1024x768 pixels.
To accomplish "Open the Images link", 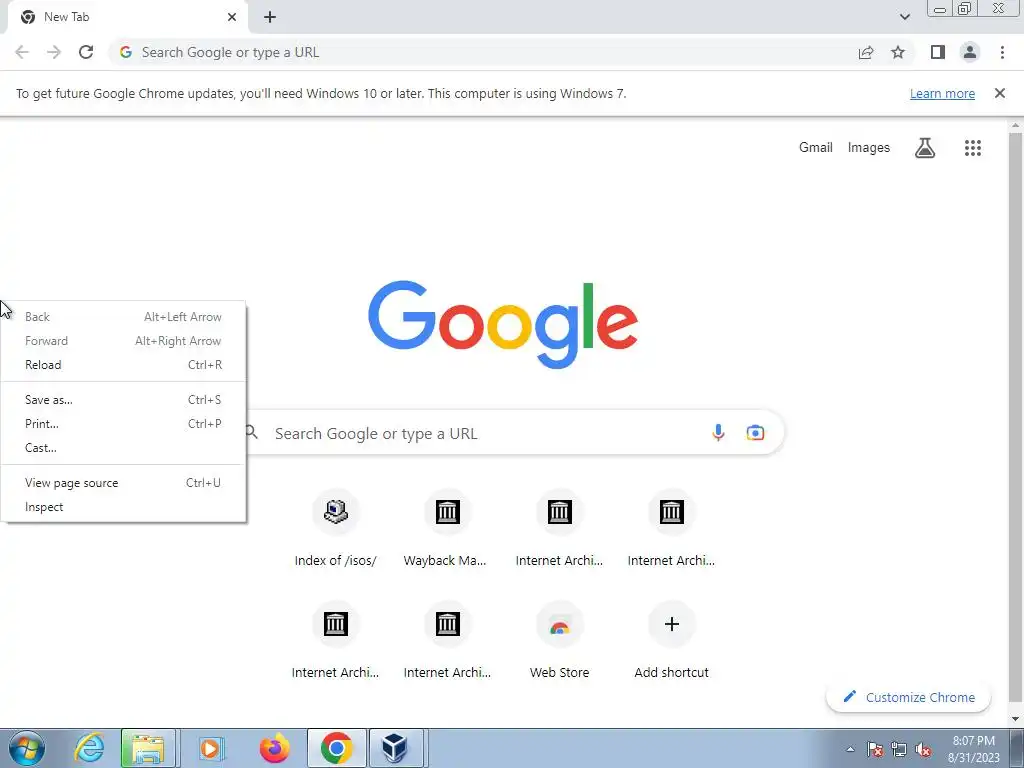I will (868, 148).
